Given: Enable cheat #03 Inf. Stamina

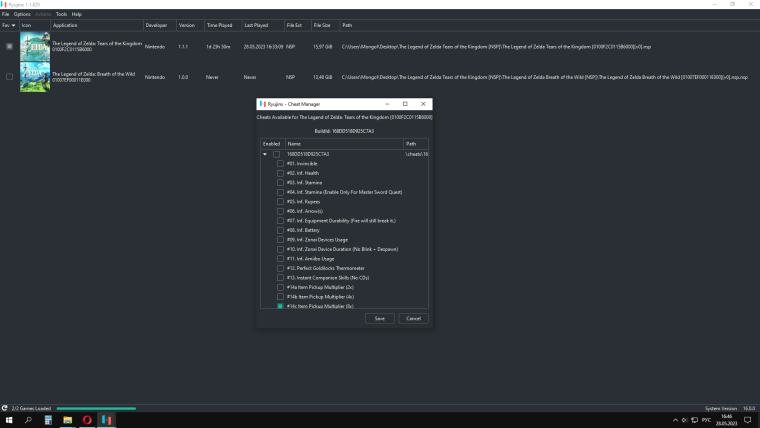Looking at the screenshot, I should 280,183.
